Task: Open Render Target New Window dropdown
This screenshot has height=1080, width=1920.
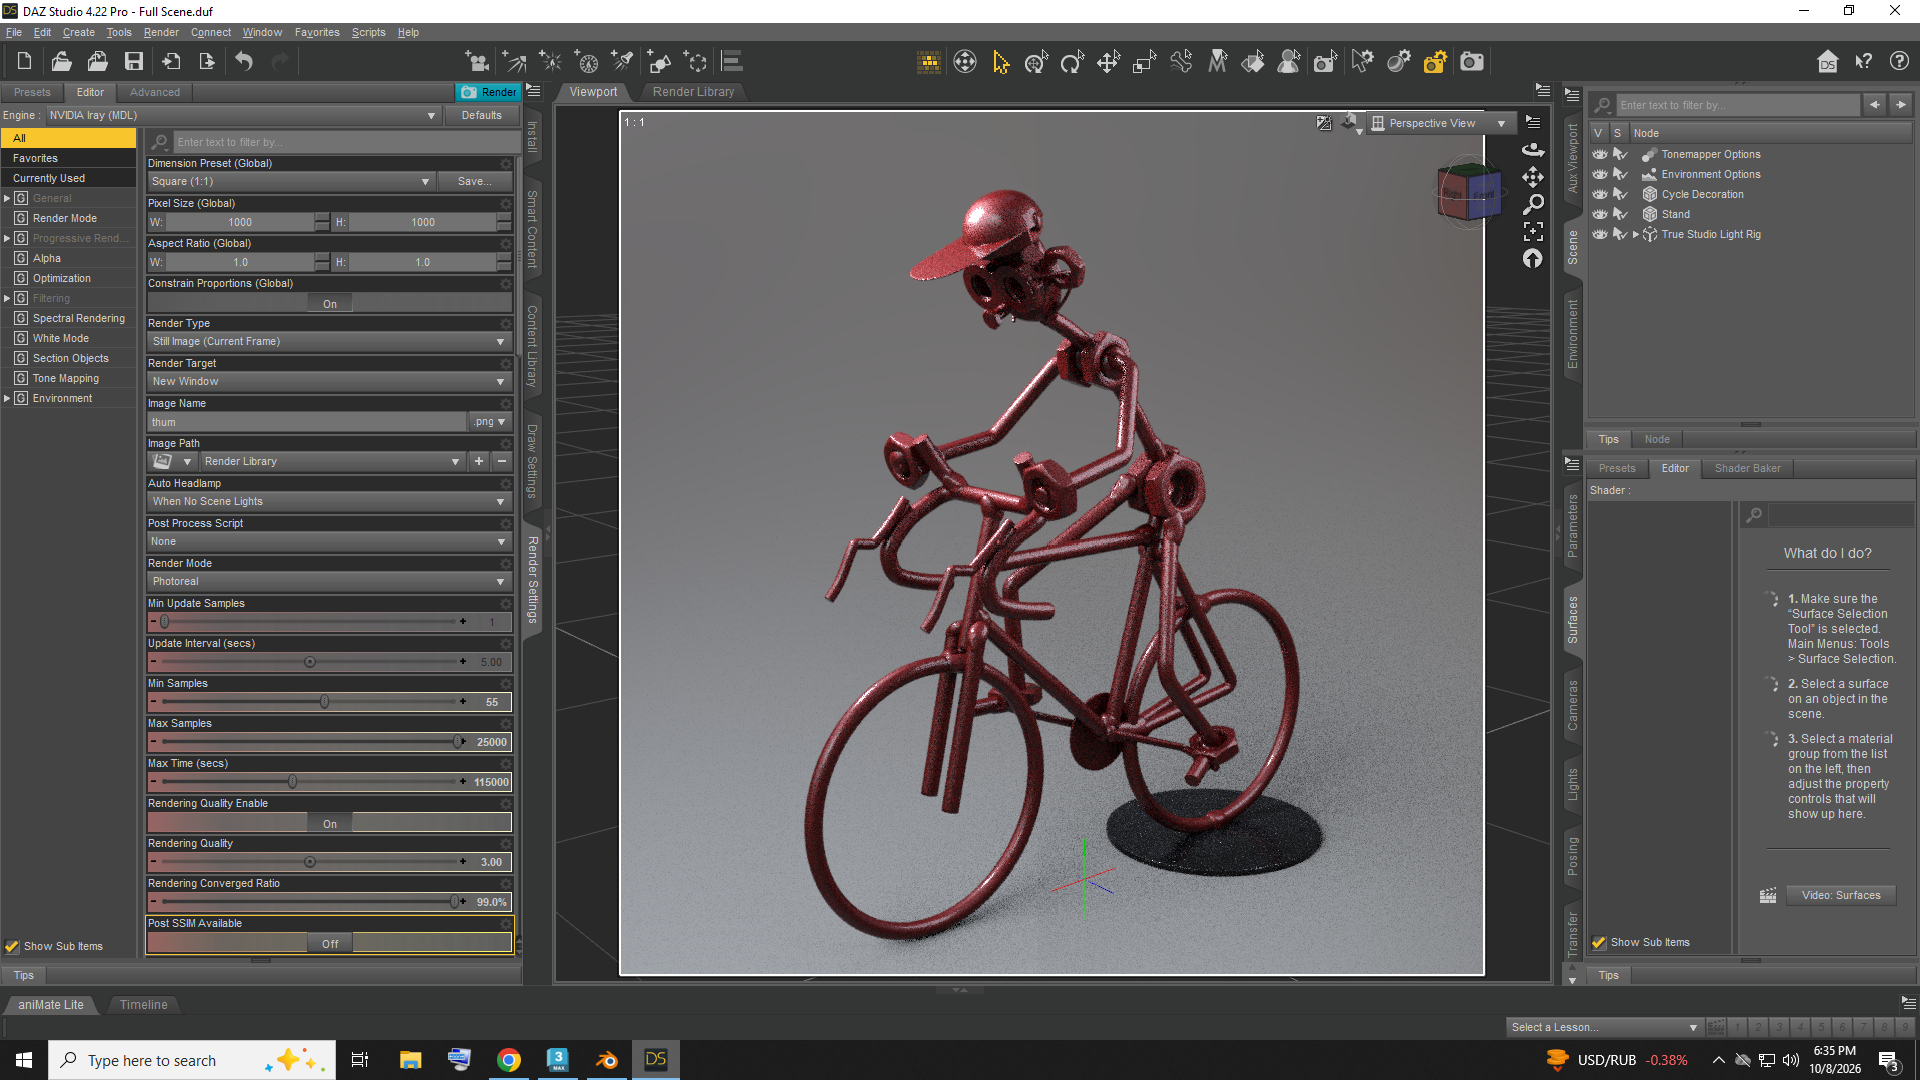Action: (x=329, y=381)
